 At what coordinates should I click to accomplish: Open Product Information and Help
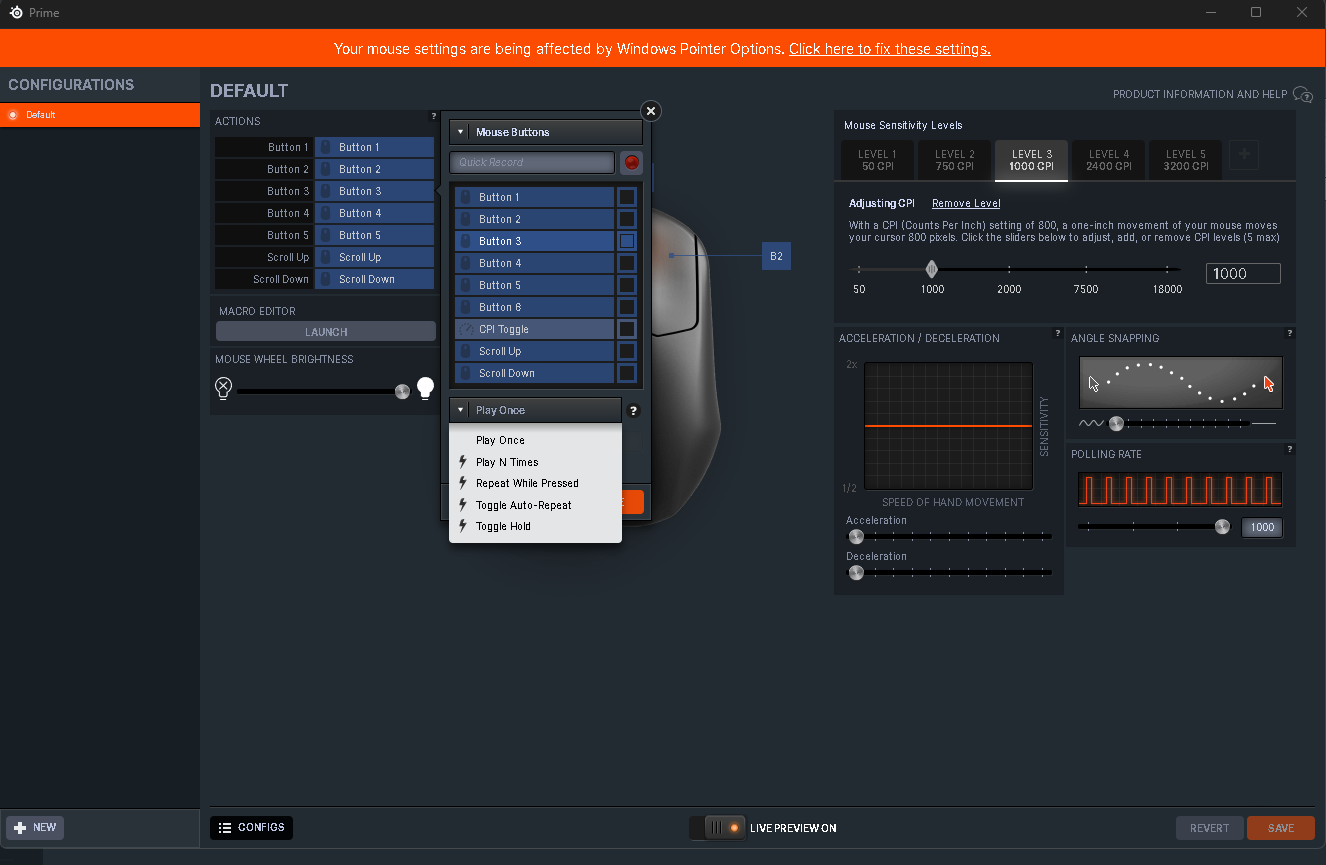(1213, 94)
